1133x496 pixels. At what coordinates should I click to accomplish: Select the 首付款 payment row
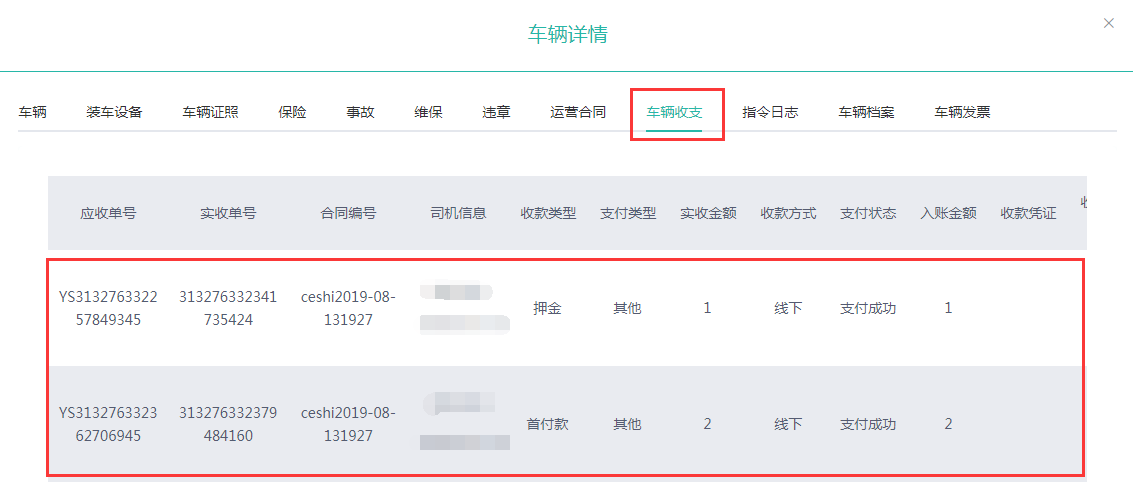coord(548,424)
